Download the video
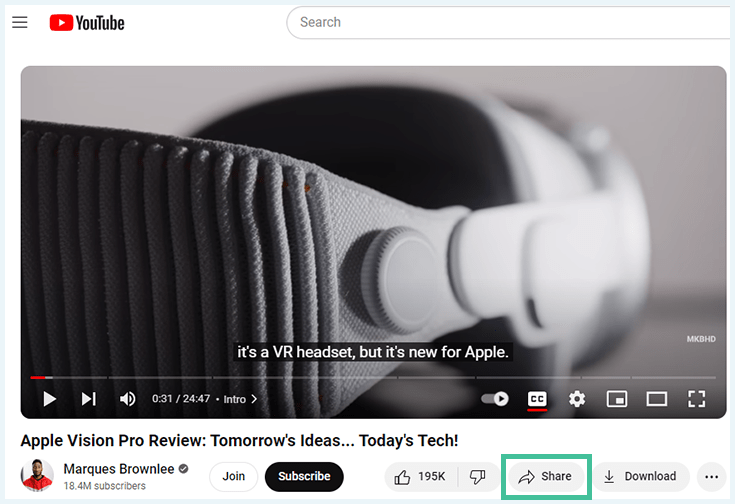735x504 pixels. coord(641,477)
